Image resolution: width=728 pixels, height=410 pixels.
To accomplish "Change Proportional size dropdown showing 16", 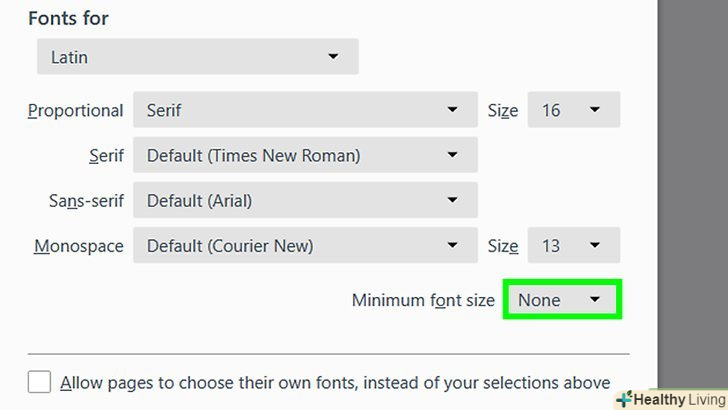I will click(574, 110).
